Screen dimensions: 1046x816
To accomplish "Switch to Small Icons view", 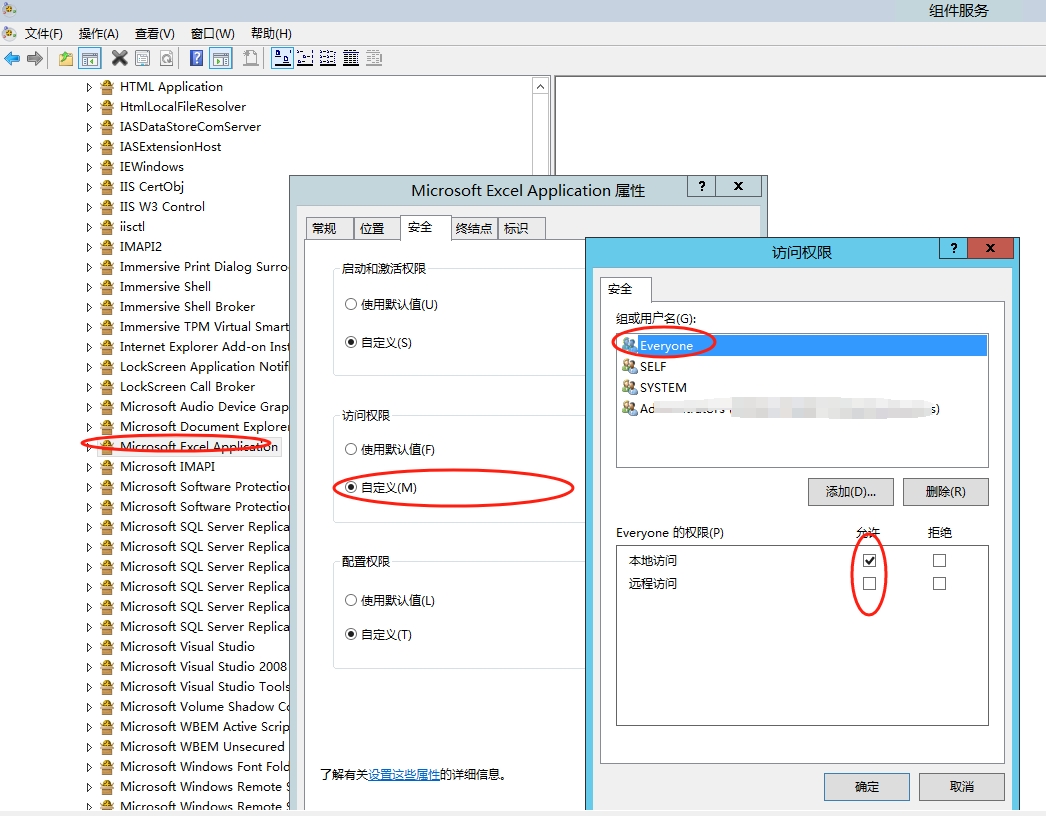I will click(x=306, y=59).
